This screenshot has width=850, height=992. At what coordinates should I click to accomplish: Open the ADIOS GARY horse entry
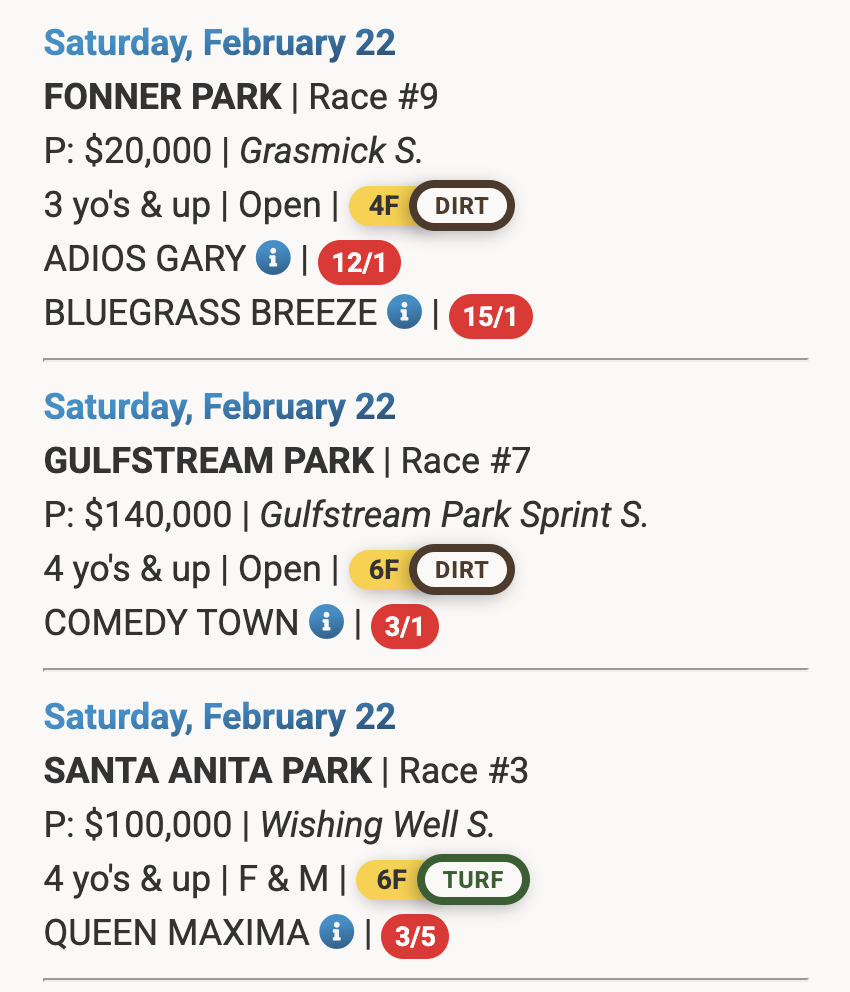click(145, 259)
